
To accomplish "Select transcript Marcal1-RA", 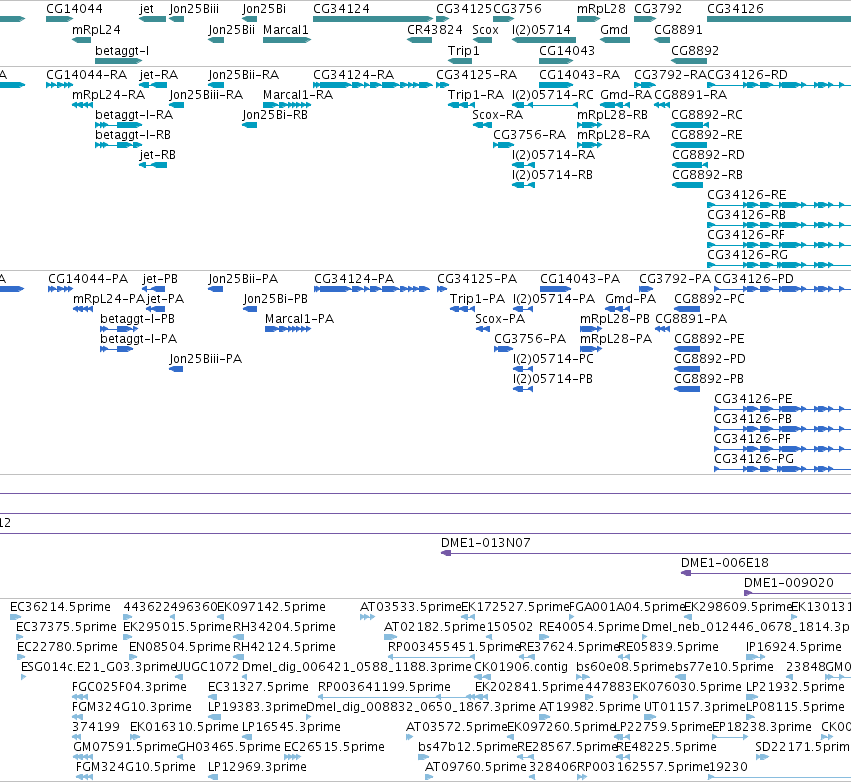I will pyautogui.click(x=287, y=105).
